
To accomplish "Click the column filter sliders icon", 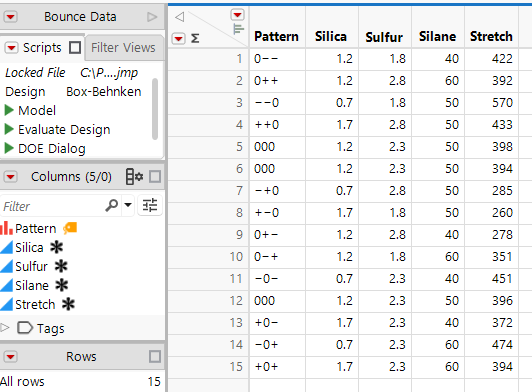I will 150,205.
